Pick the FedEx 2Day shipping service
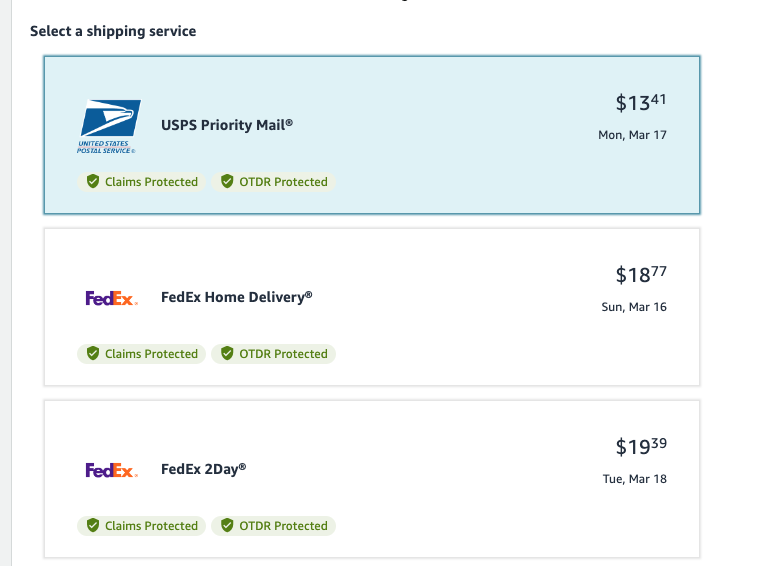767x566 pixels. [372, 479]
